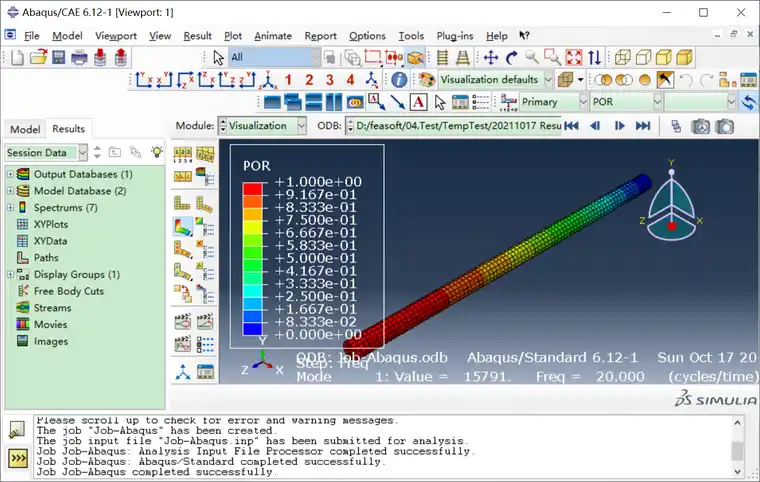Select the Magnify View tool
This screenshot has width=760, height=482.
532,58
